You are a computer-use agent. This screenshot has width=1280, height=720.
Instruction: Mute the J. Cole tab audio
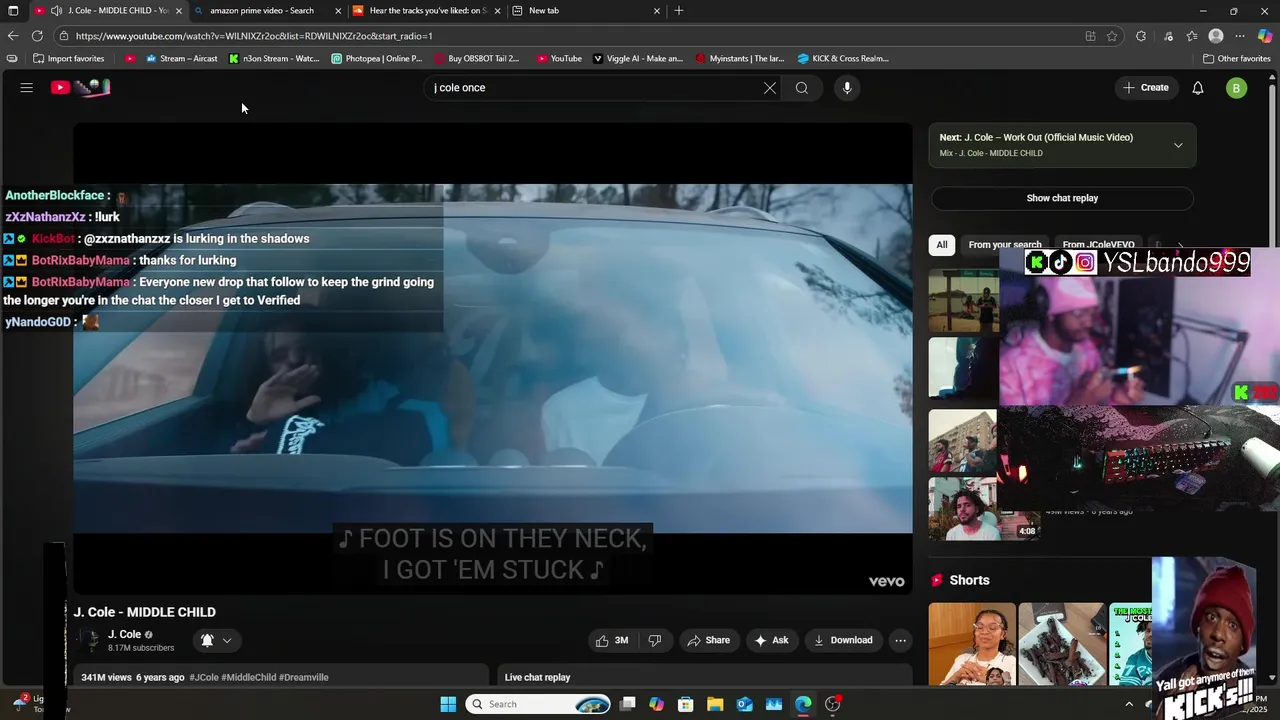tap(56, 11)
